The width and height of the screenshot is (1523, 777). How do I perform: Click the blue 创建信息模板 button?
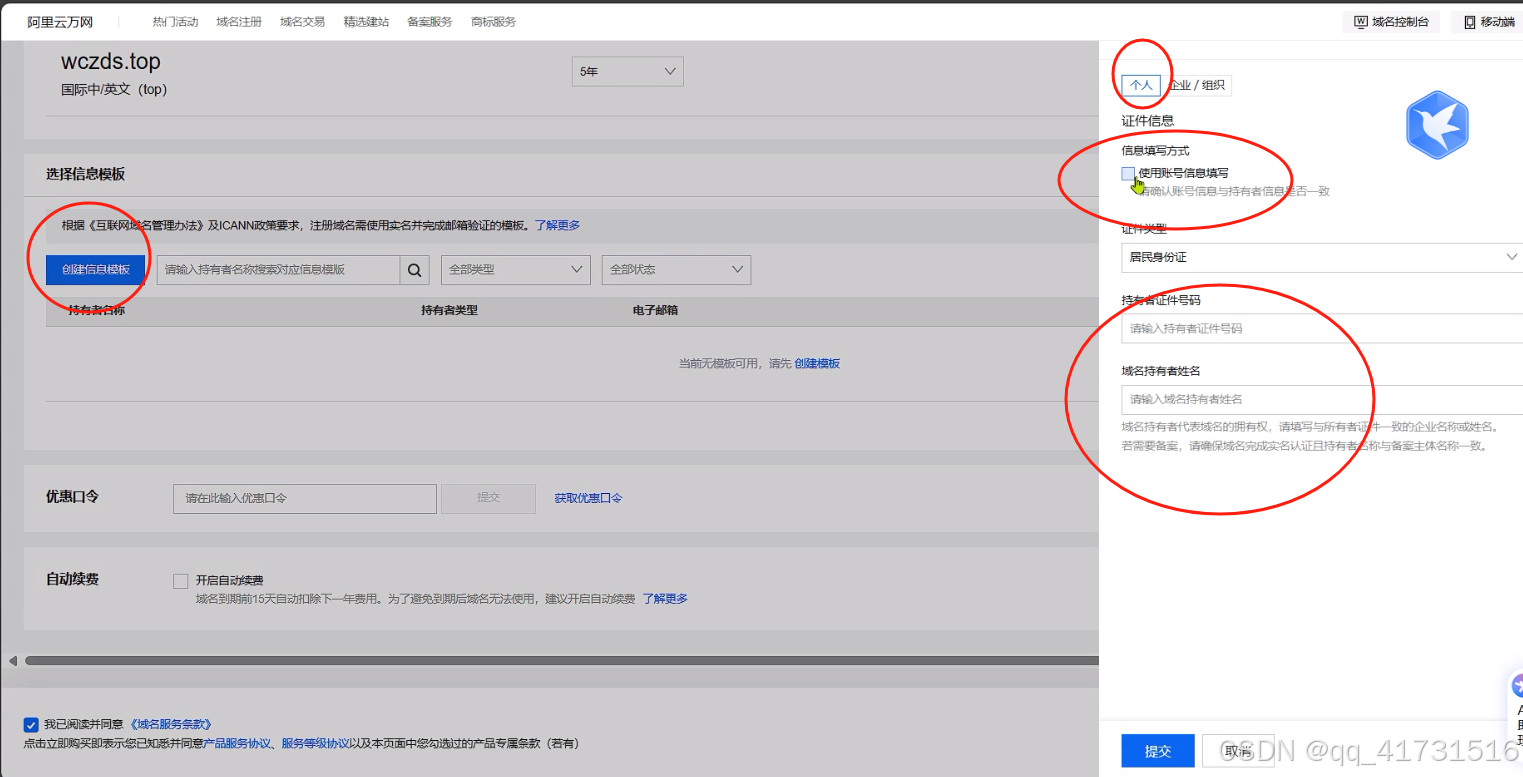click(96, 270)
